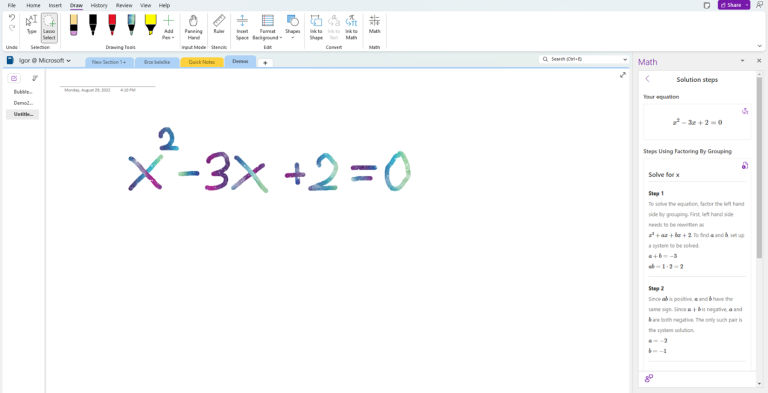Insert solution steps on page icon

click(745, 166)
